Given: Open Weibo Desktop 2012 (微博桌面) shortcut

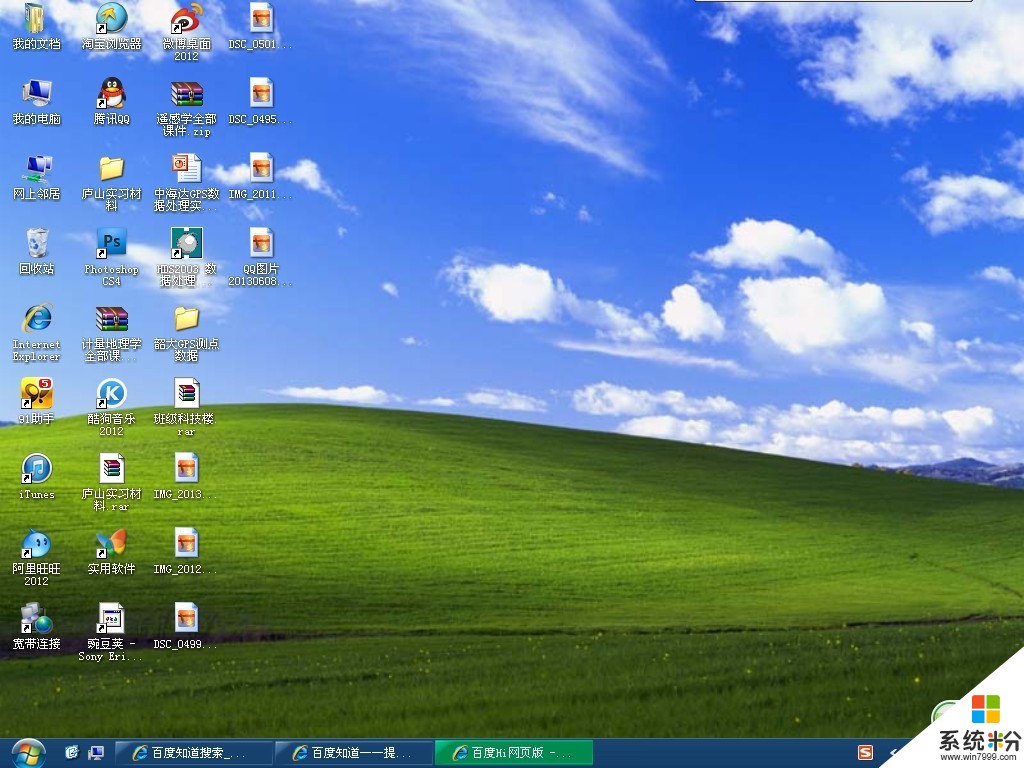Looking at the screenshot, I should click(186, 19).
